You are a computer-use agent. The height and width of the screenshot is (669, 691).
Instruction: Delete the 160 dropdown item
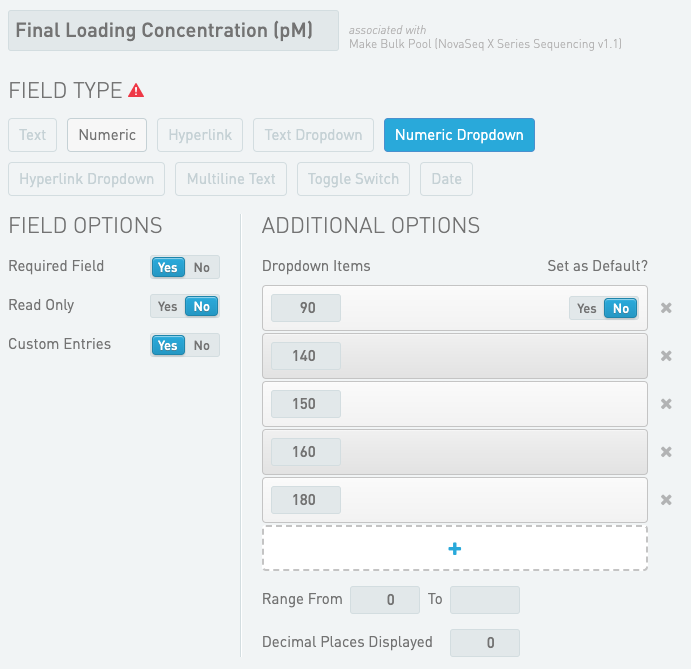(666, 452)
